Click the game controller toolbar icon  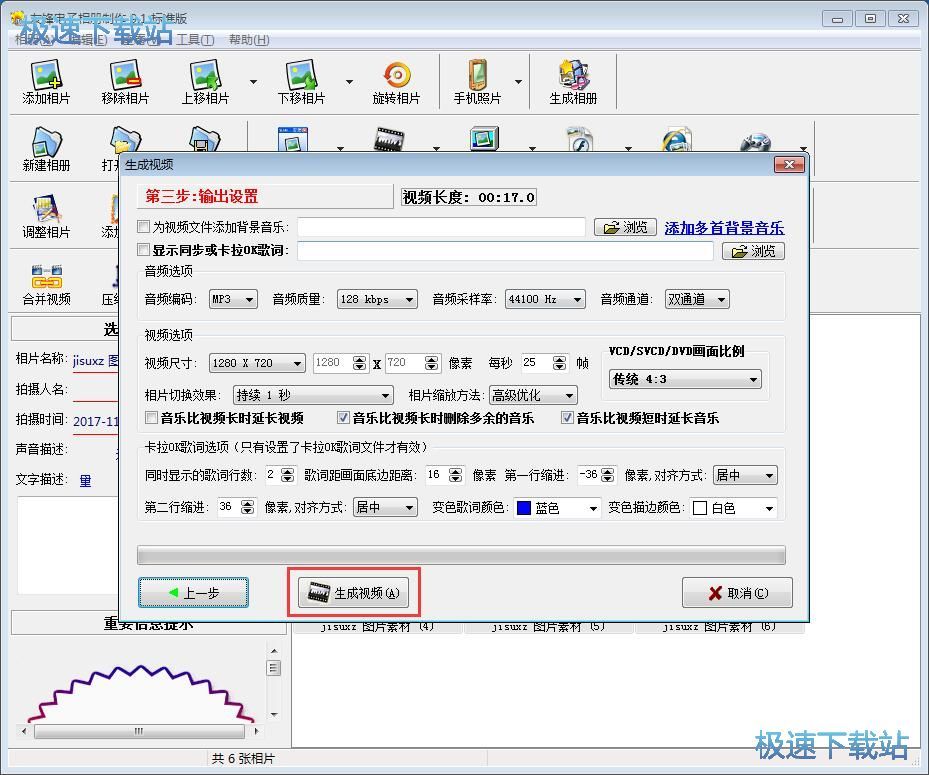pyautogui.click(x=756, y=141)
